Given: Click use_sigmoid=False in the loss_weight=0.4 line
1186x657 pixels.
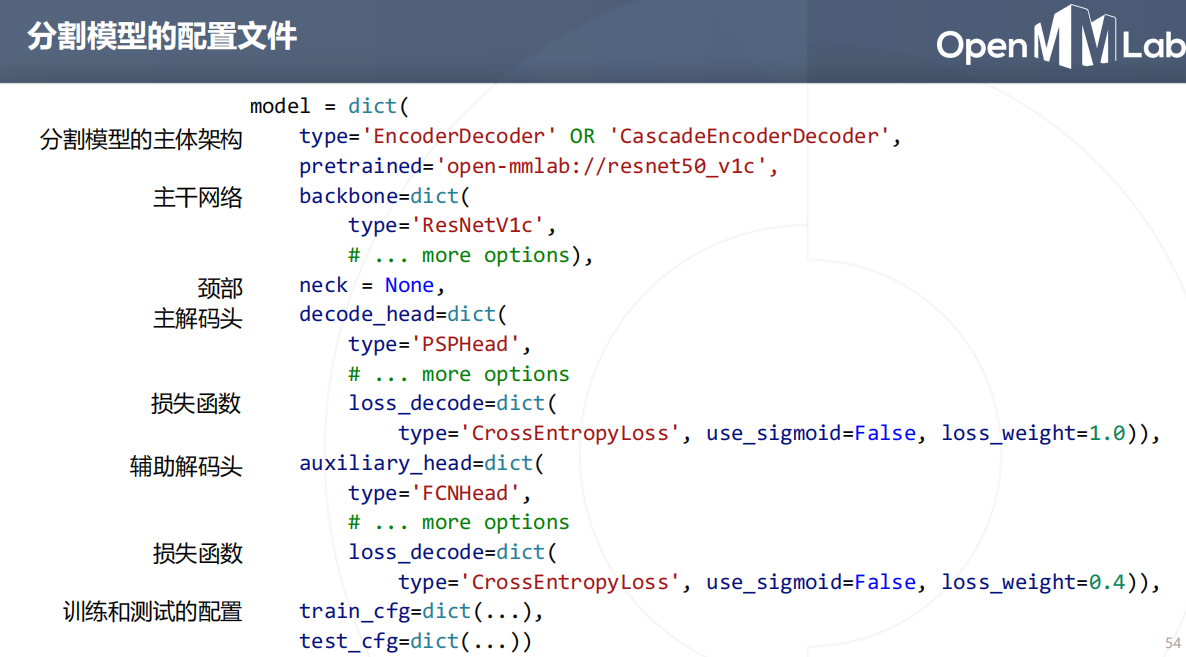Looking at the screenshot, I should point(811,582).
